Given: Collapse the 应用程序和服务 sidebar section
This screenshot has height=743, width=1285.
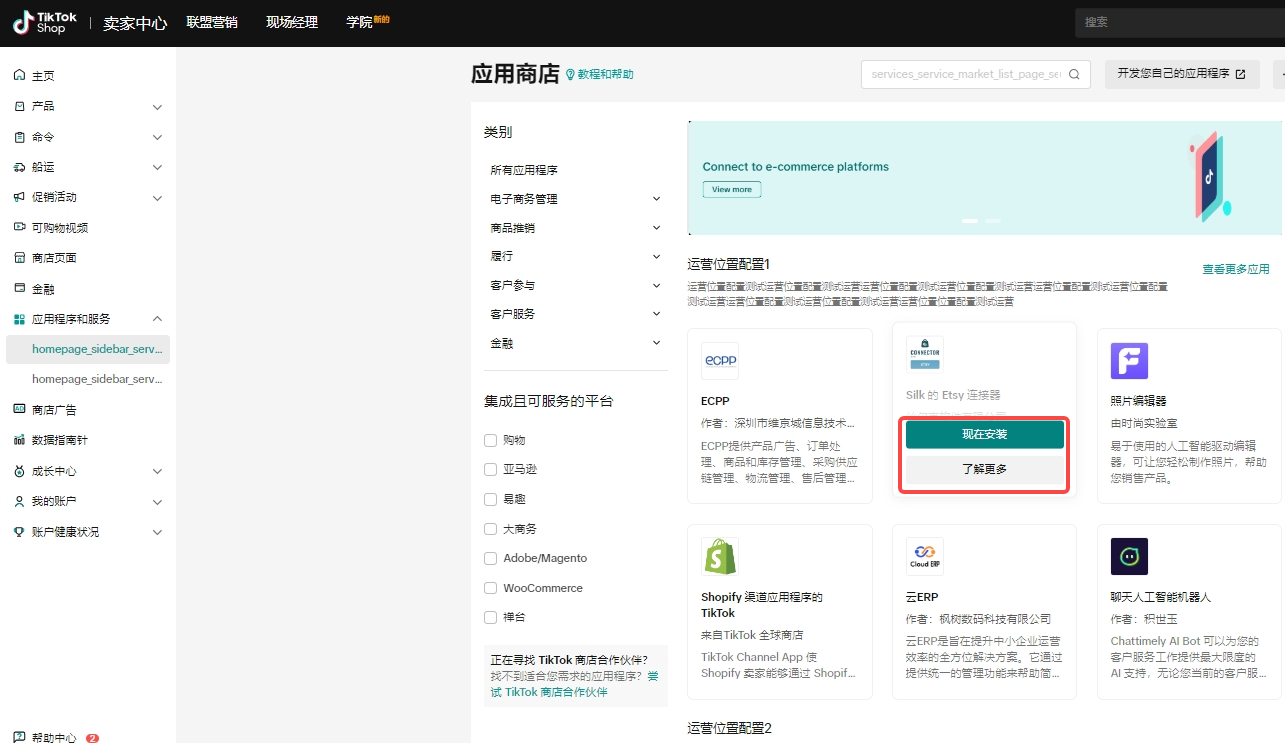Looking at the screenshot, I should 157,319.
